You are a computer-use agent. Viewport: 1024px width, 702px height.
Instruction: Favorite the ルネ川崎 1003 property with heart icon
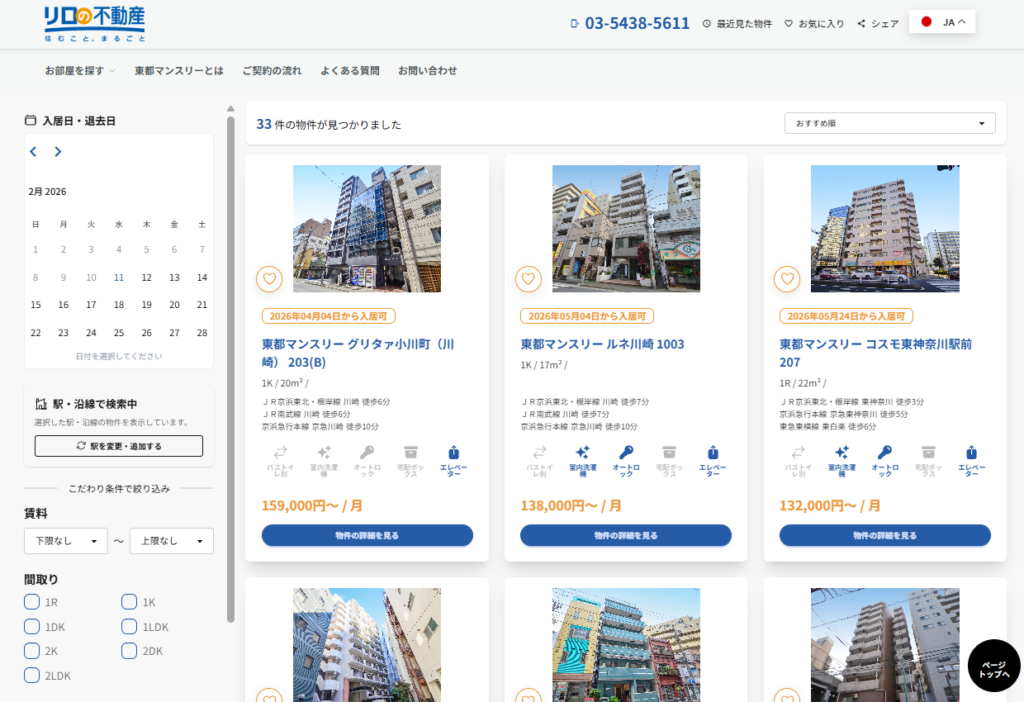[x=528, y=279]
